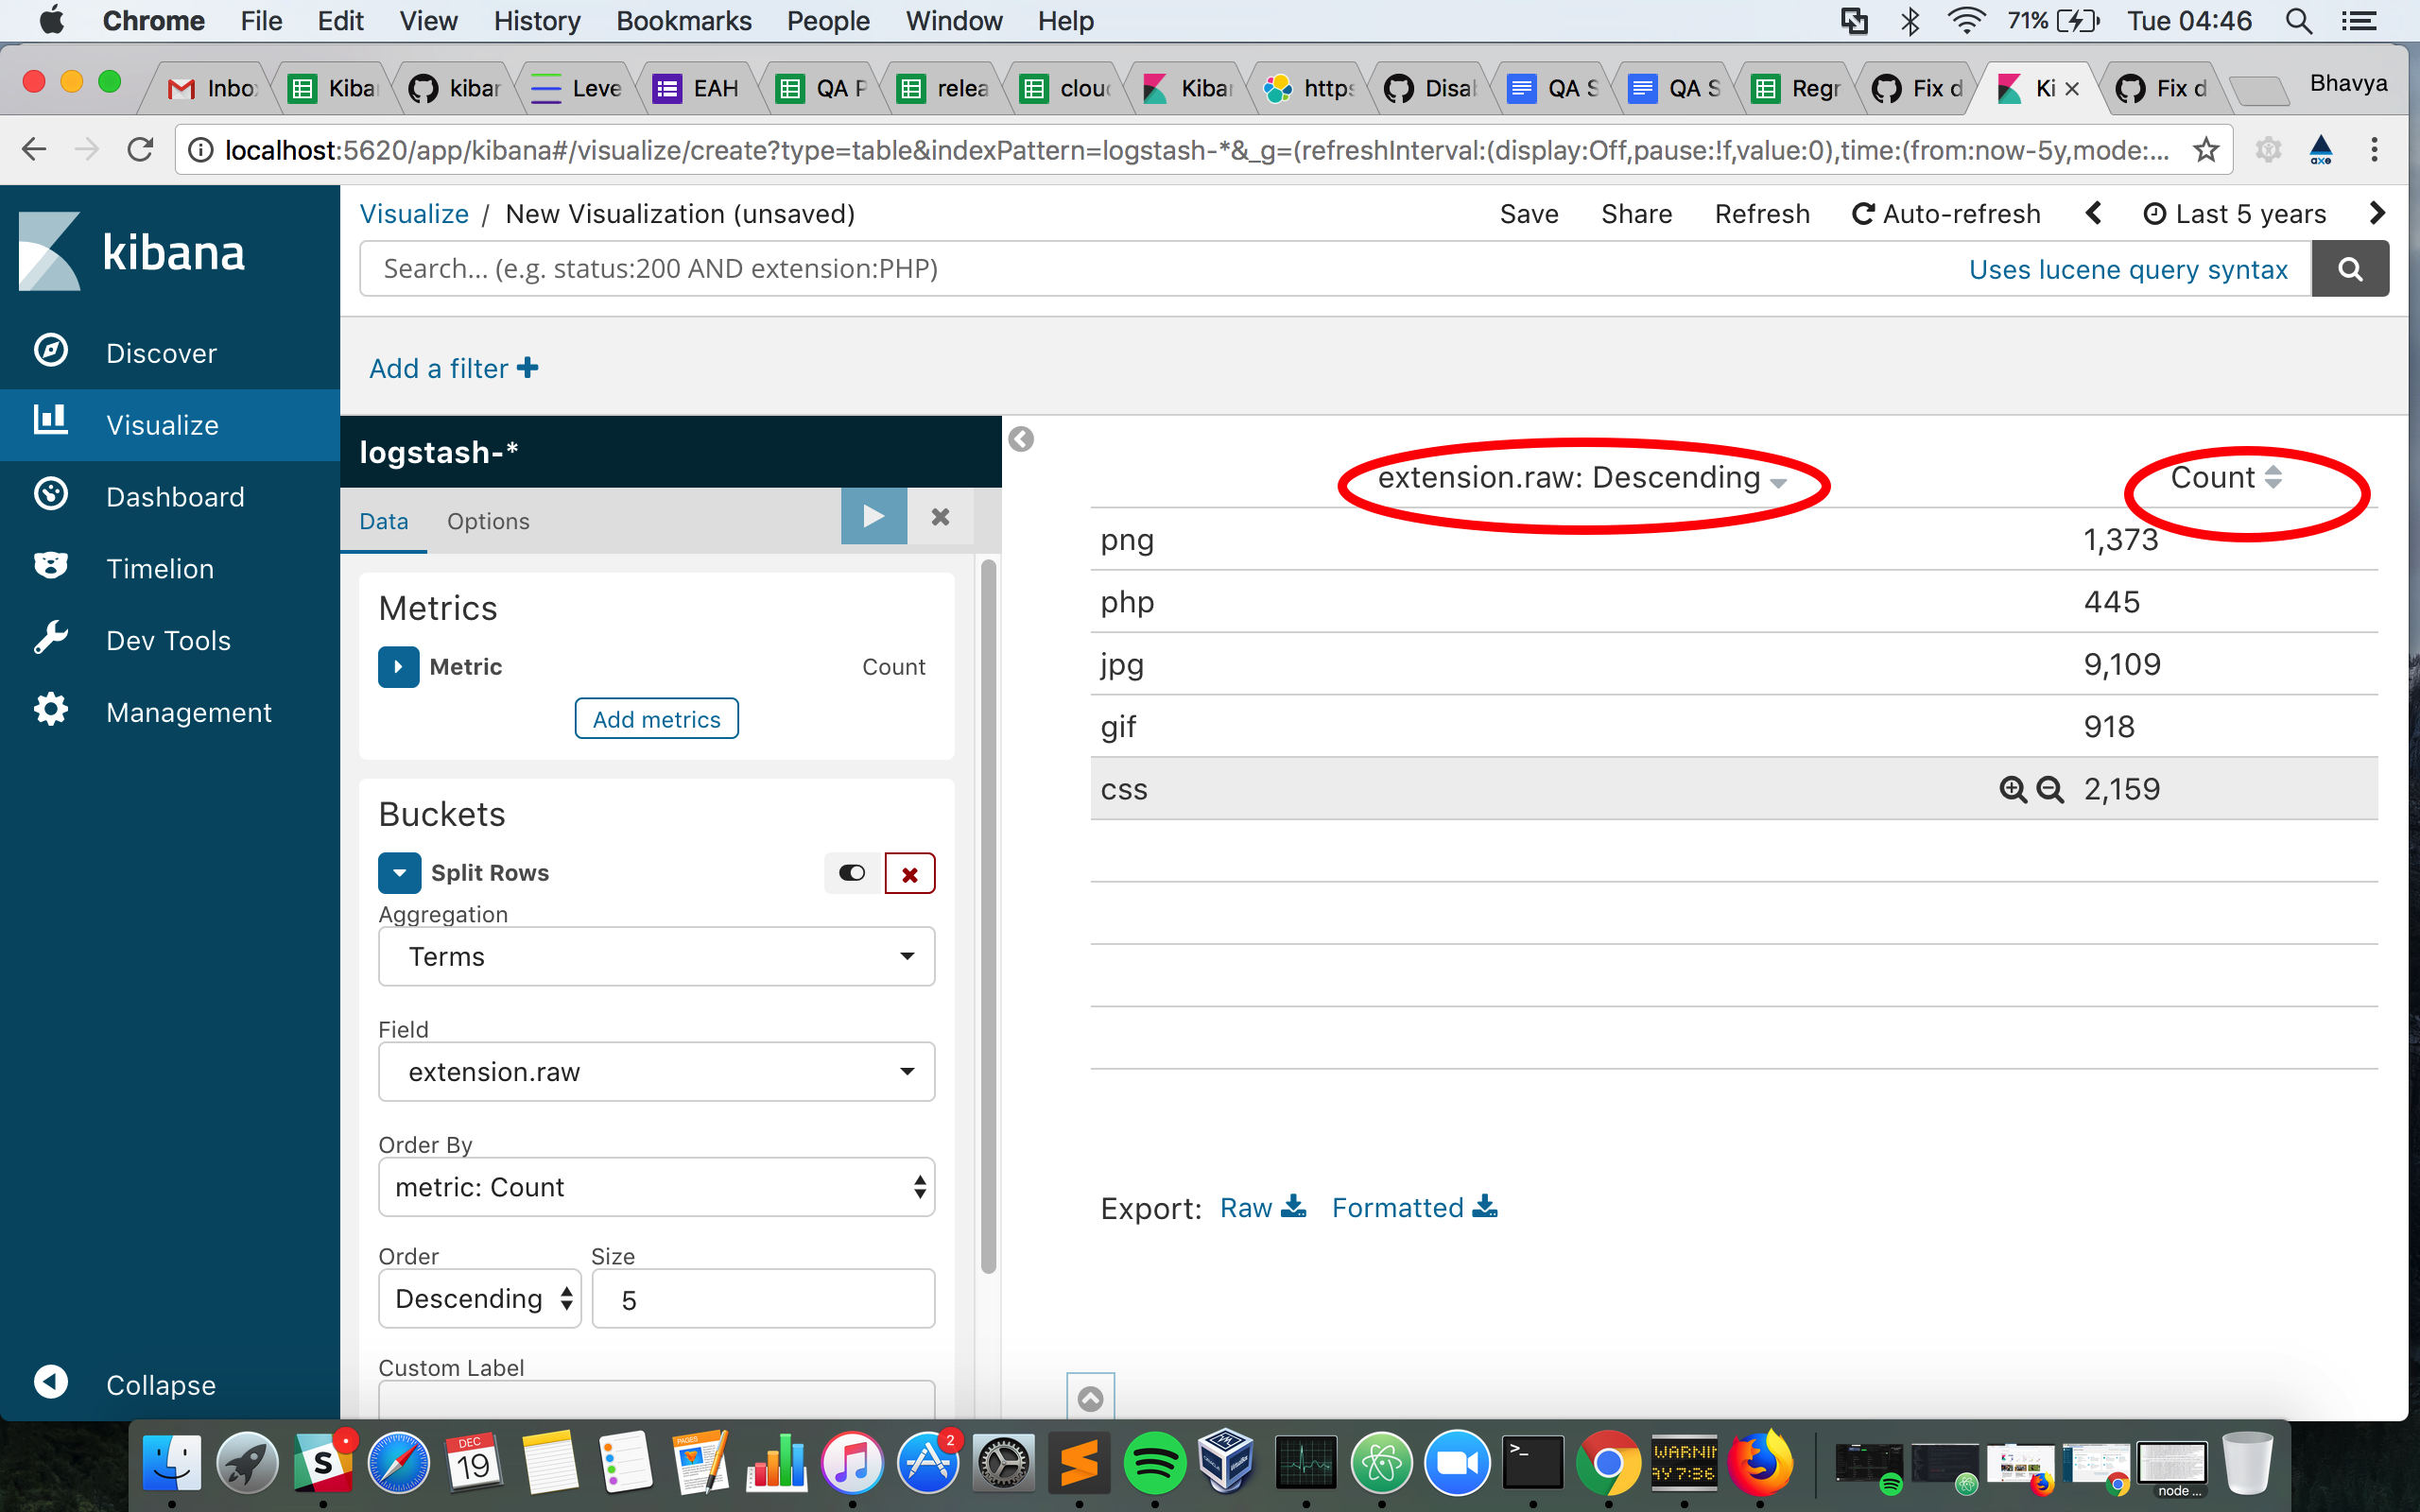Switch to the Options tab
The width and height of the screenshot is (2420, 1512).
coord(487,521)
